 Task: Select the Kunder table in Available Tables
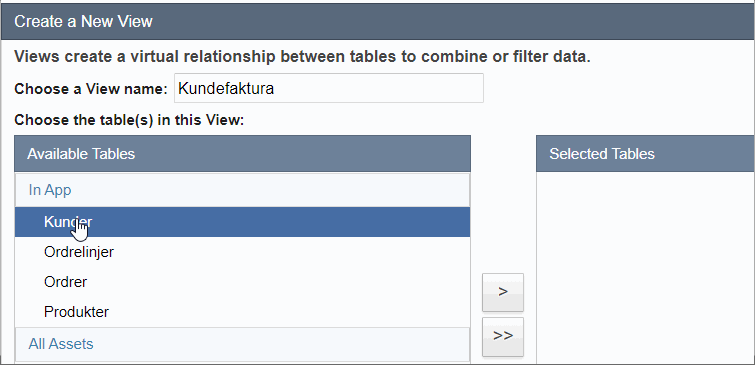pyautogui.click(x=242, y=222)
